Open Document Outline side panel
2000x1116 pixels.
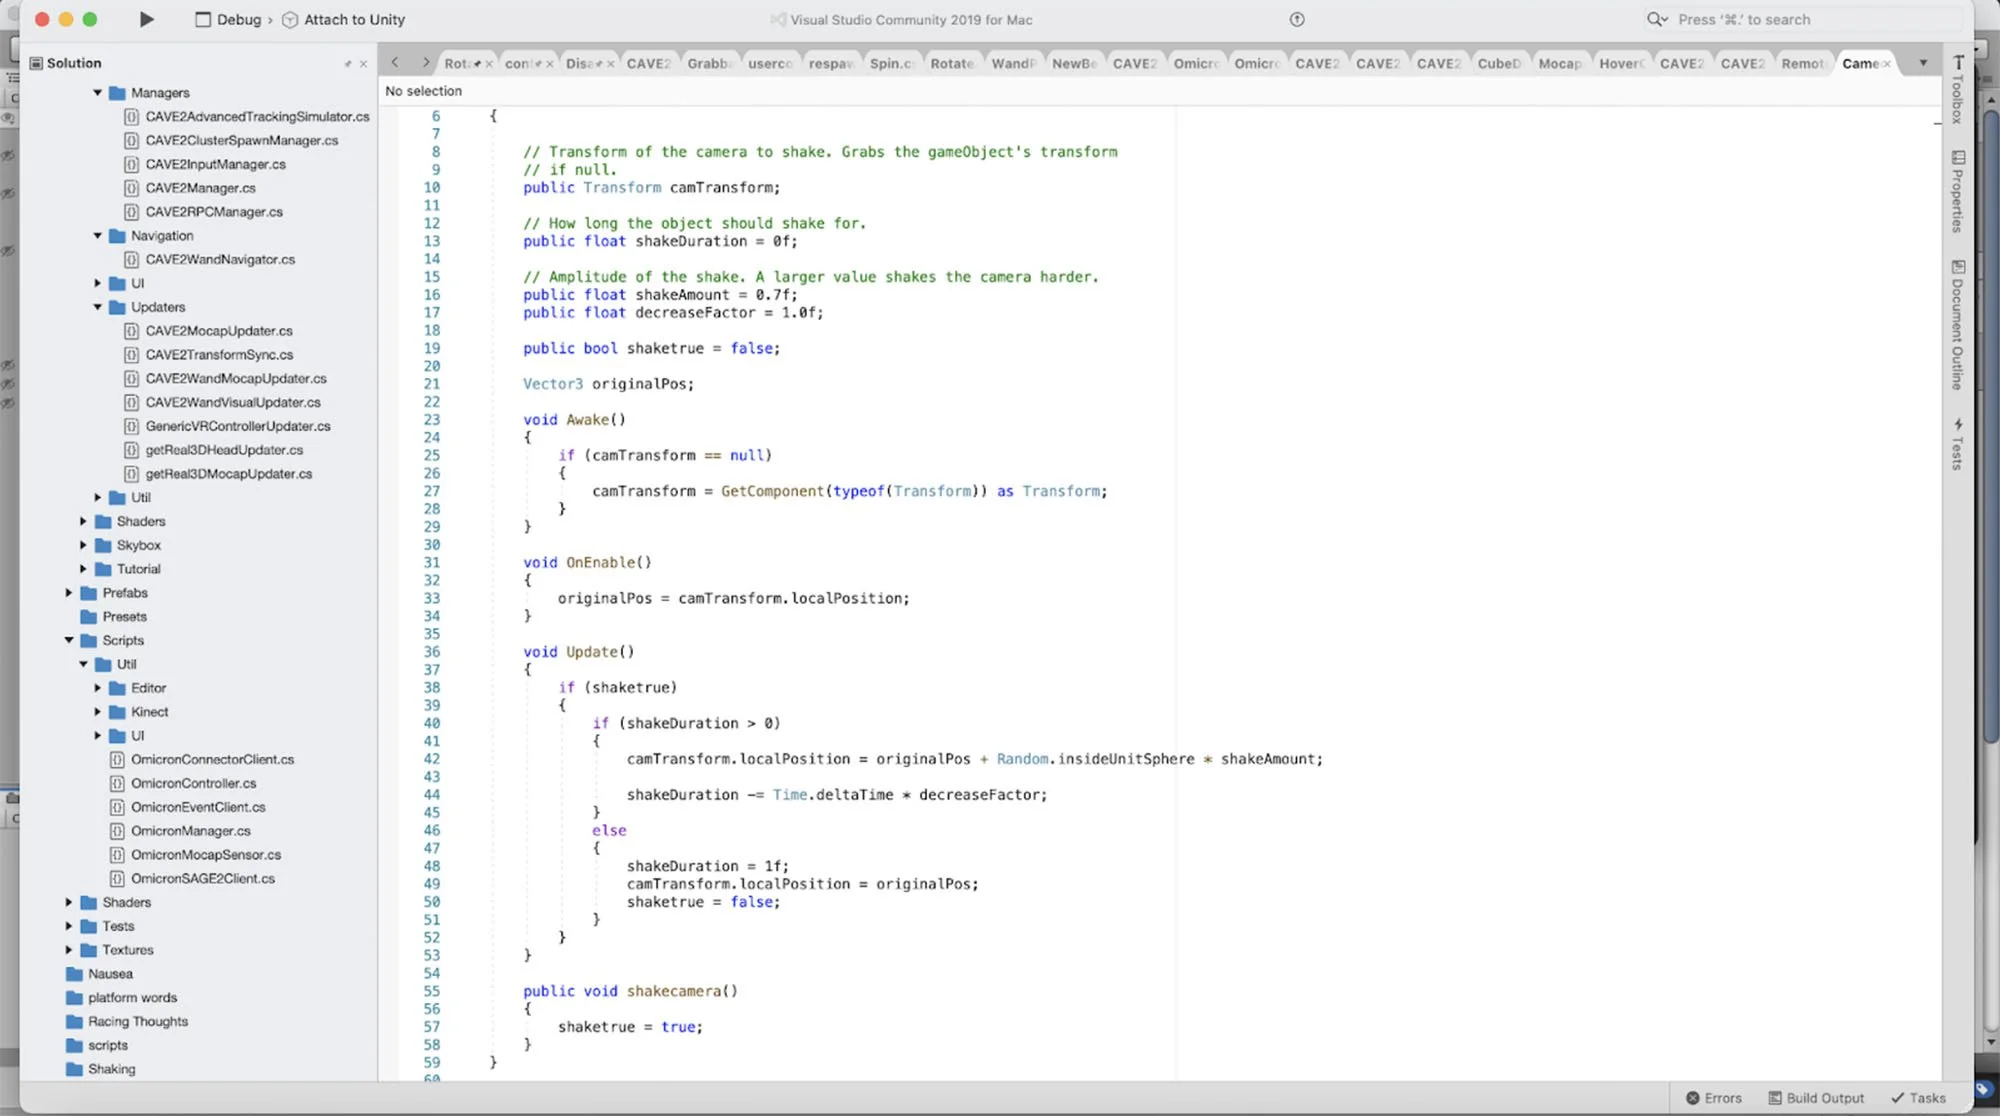click(1958, 324)
